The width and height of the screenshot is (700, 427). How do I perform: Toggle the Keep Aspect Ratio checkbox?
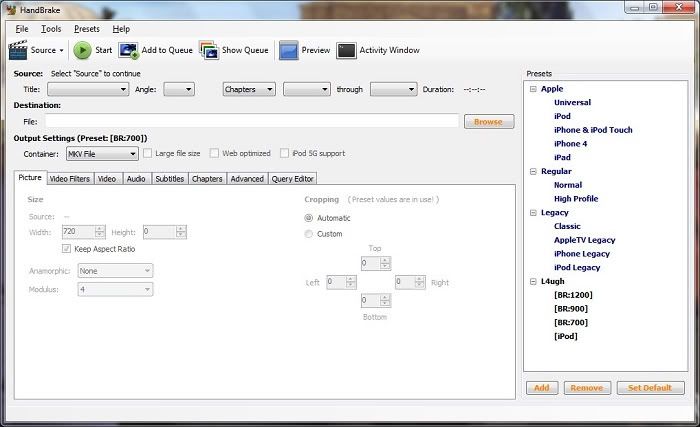tap(67, 249)
